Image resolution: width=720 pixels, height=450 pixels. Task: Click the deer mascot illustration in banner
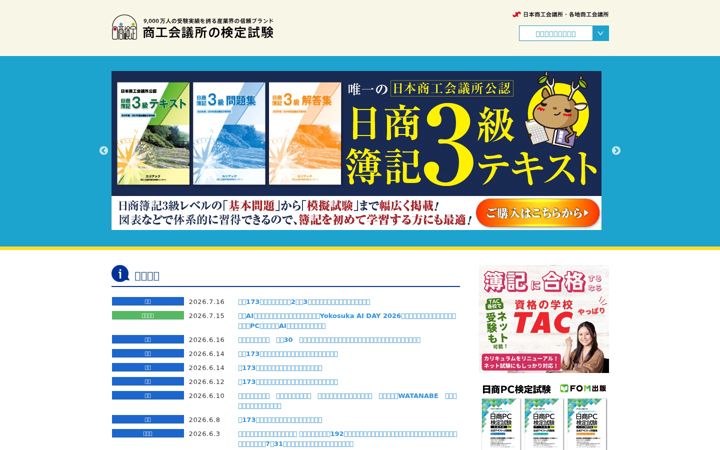pyautogui.click(x=557, y=112)
